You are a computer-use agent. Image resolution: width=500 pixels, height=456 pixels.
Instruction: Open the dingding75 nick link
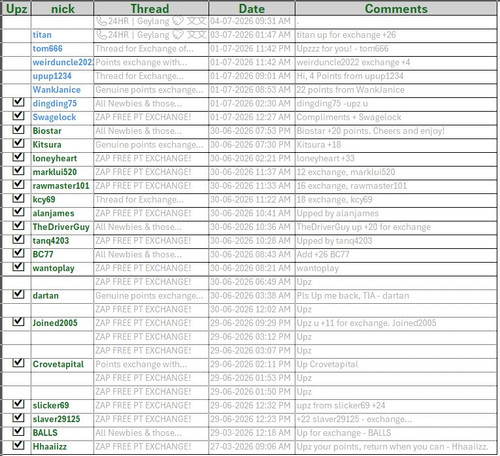(55, 104)
